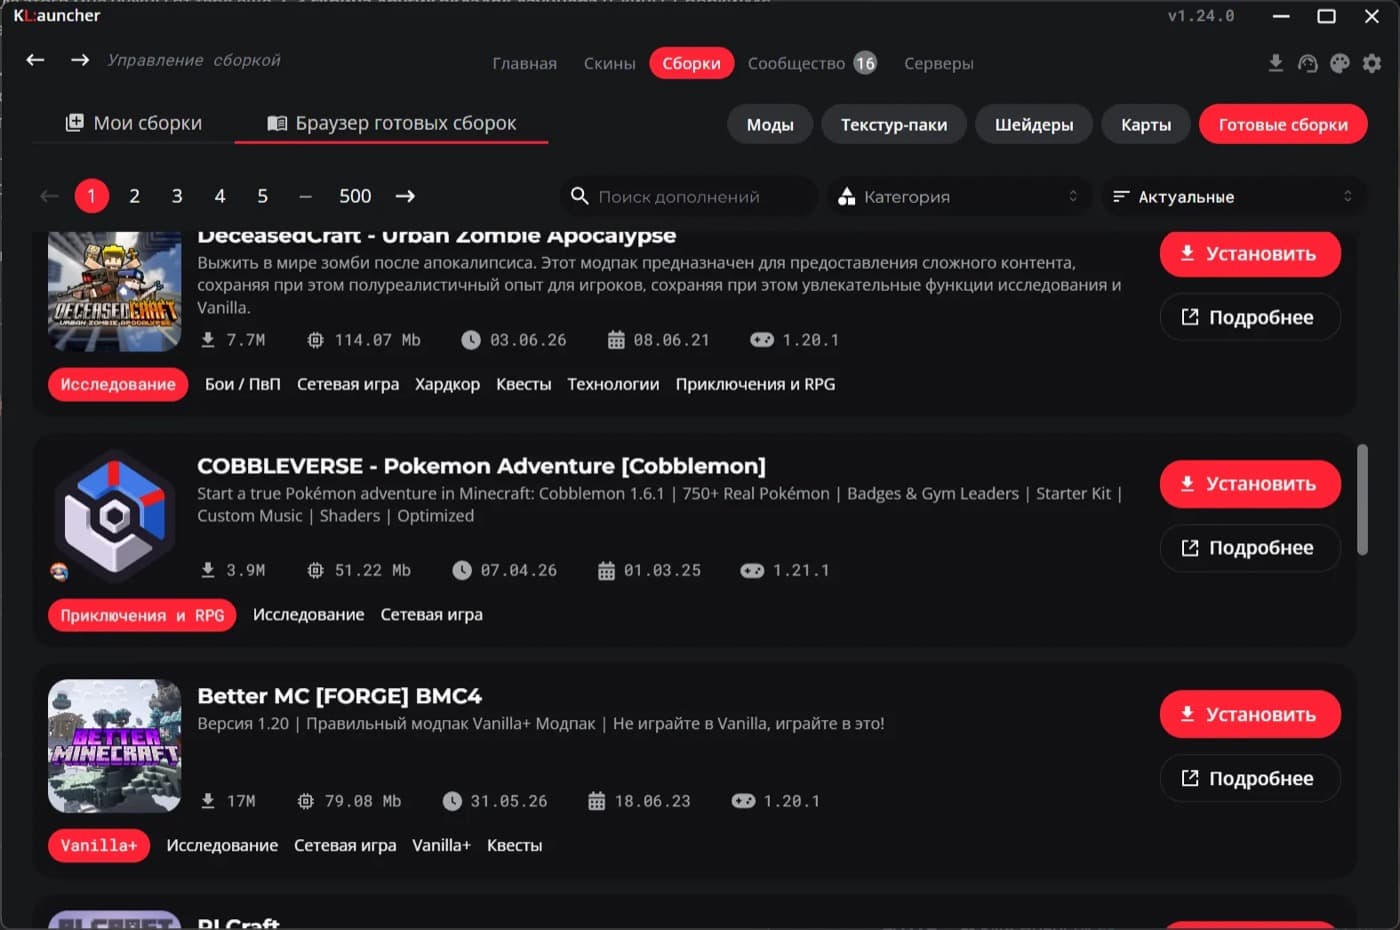The image size is (1400, 930).
Task: Go to page 2
Action: [134, 196]
